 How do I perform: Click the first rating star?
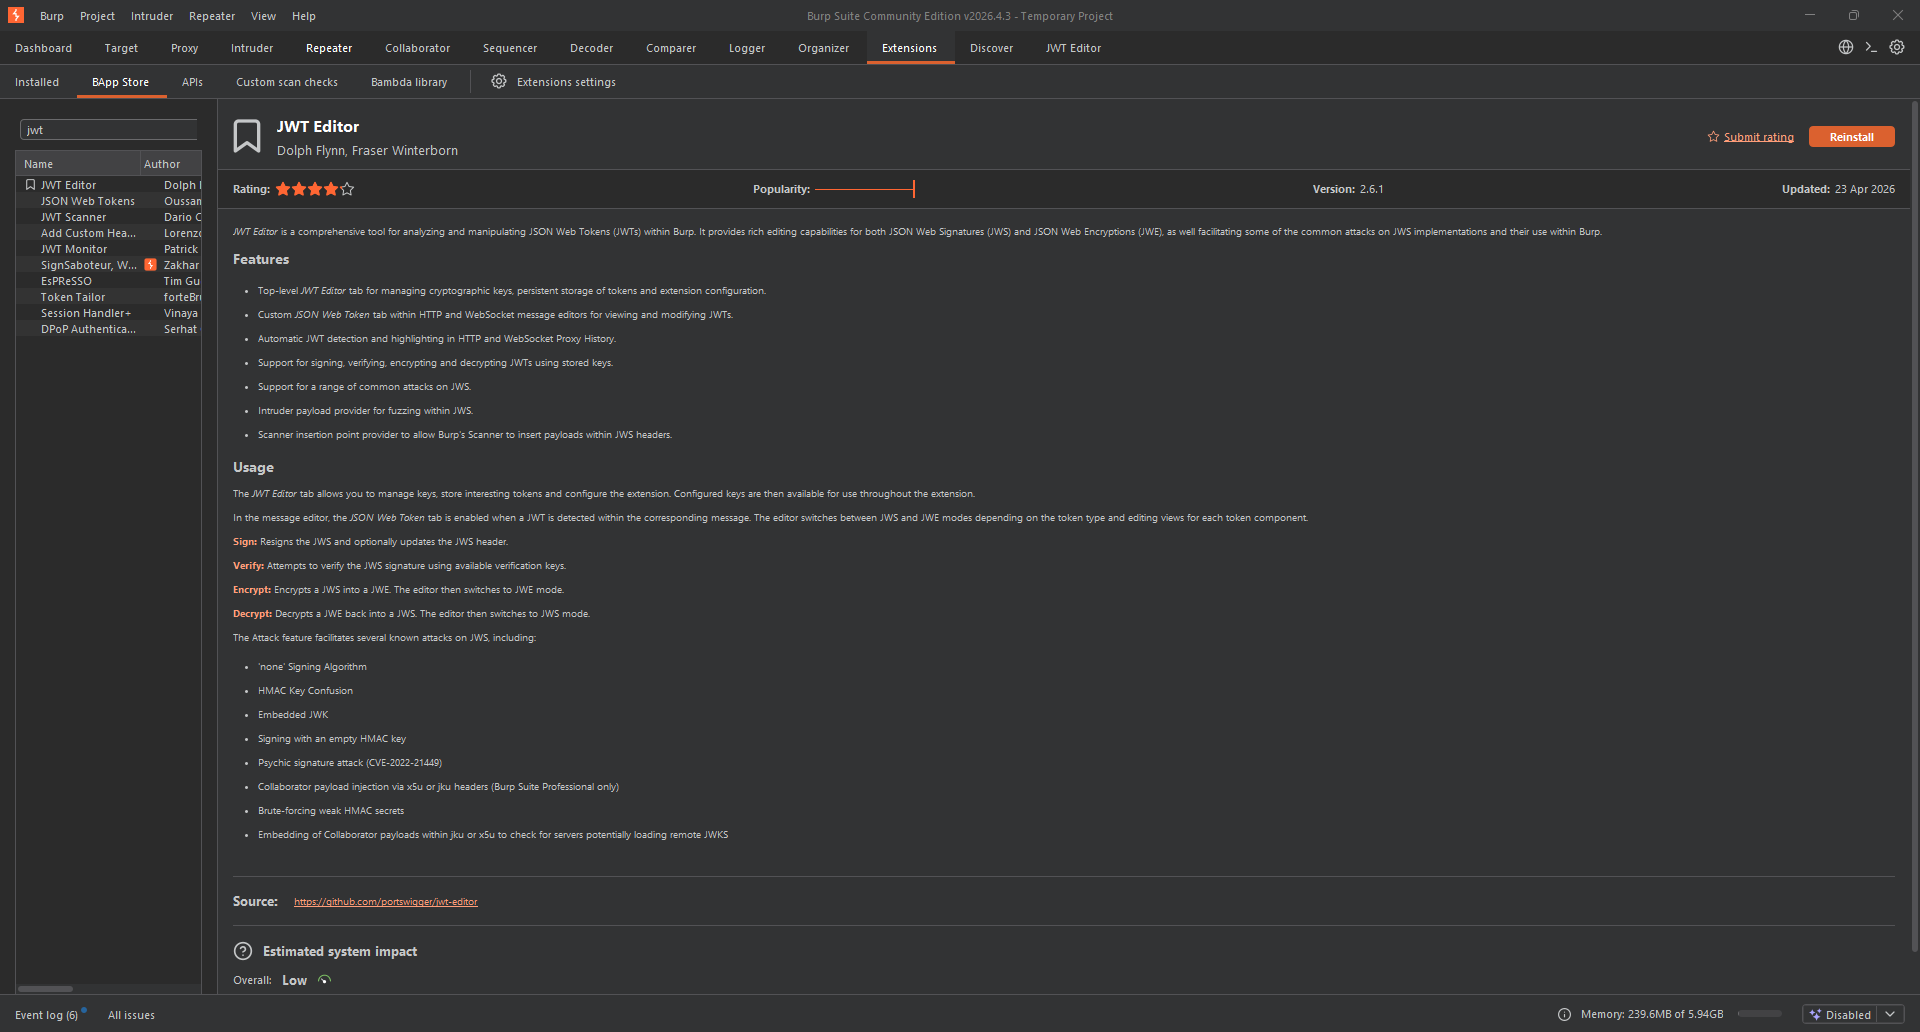click(283, 189)
